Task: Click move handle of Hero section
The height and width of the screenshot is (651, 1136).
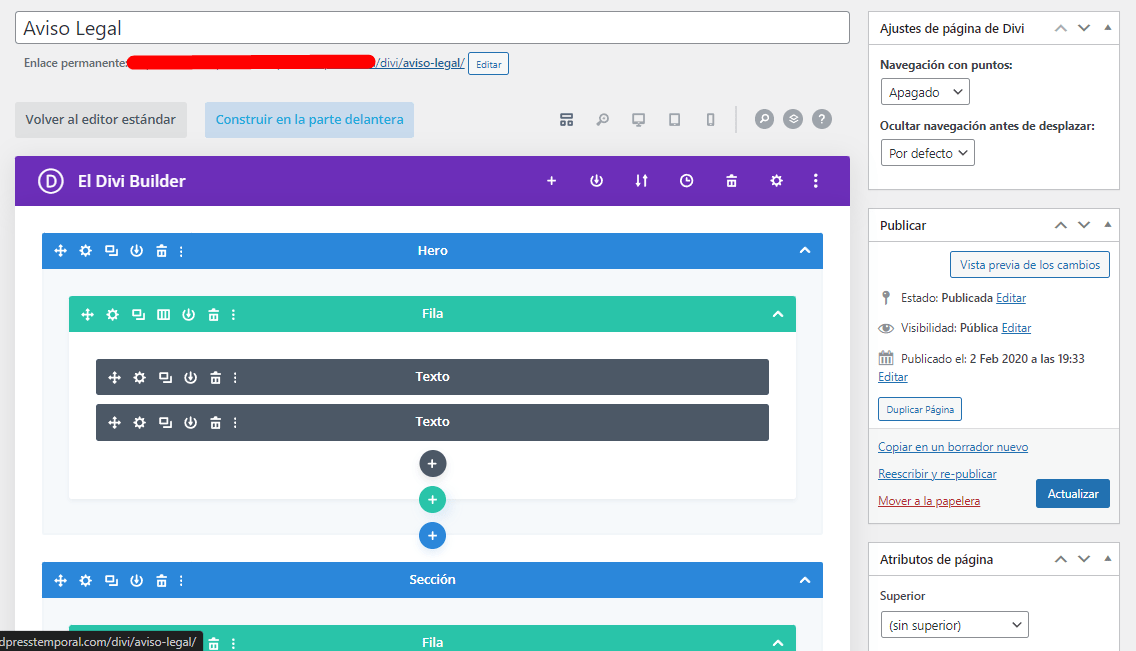Action: point(61,251)
